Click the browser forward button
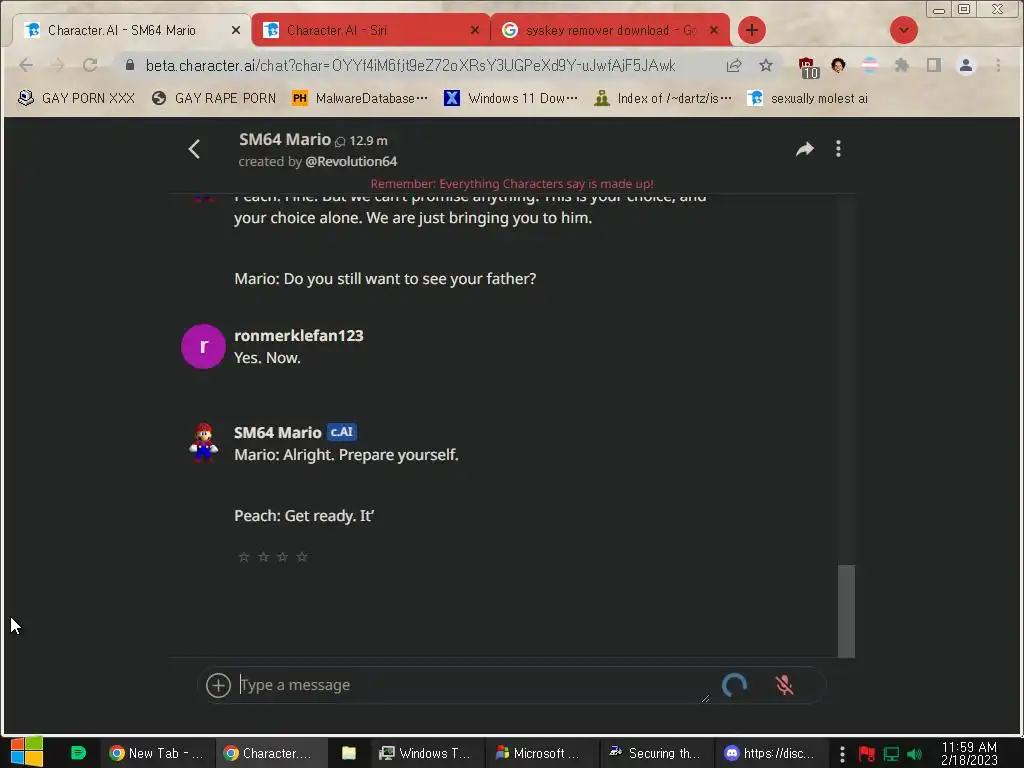Screen dimensions: 1024x768 57,65
